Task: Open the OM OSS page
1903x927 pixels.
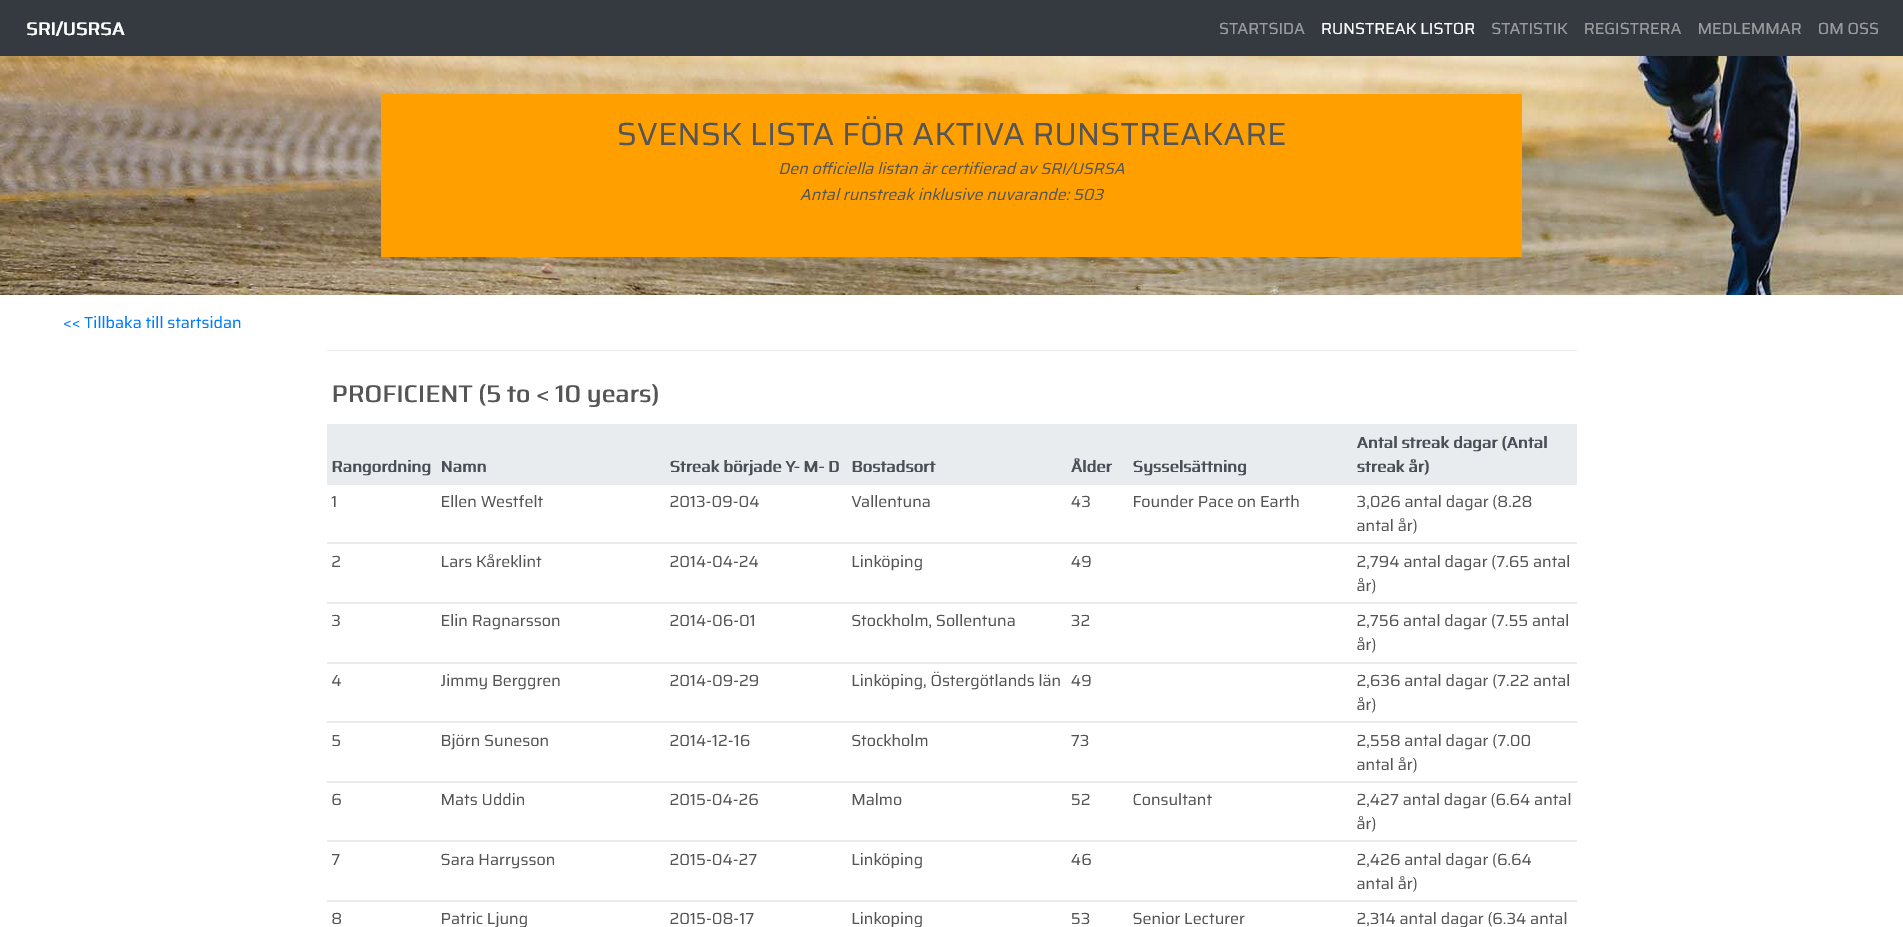Action: tap(1848, 29)
